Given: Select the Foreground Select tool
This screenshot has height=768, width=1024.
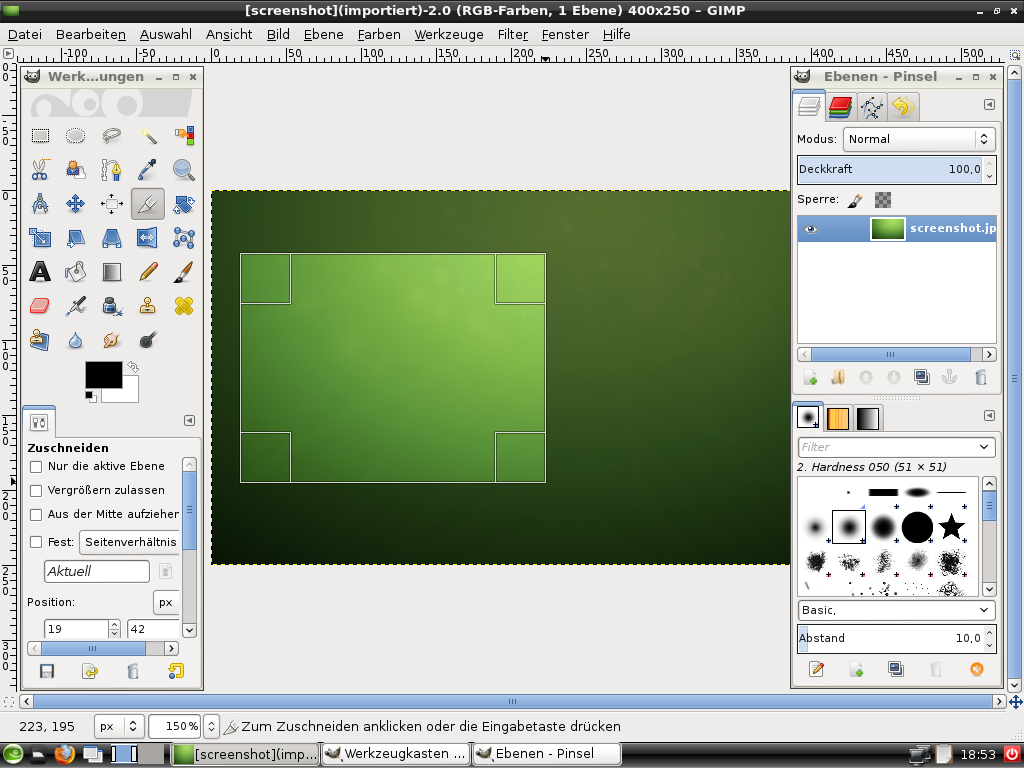Looking at the screenshot, I should pos(76,170).
